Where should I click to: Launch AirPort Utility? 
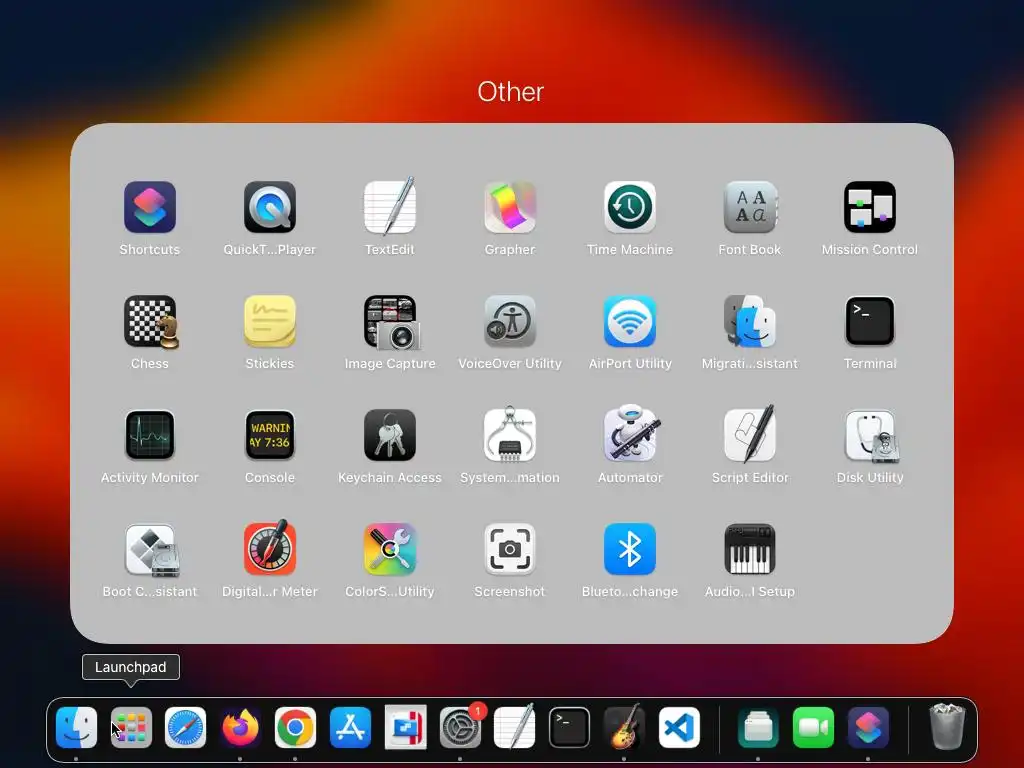coord(630,321)
